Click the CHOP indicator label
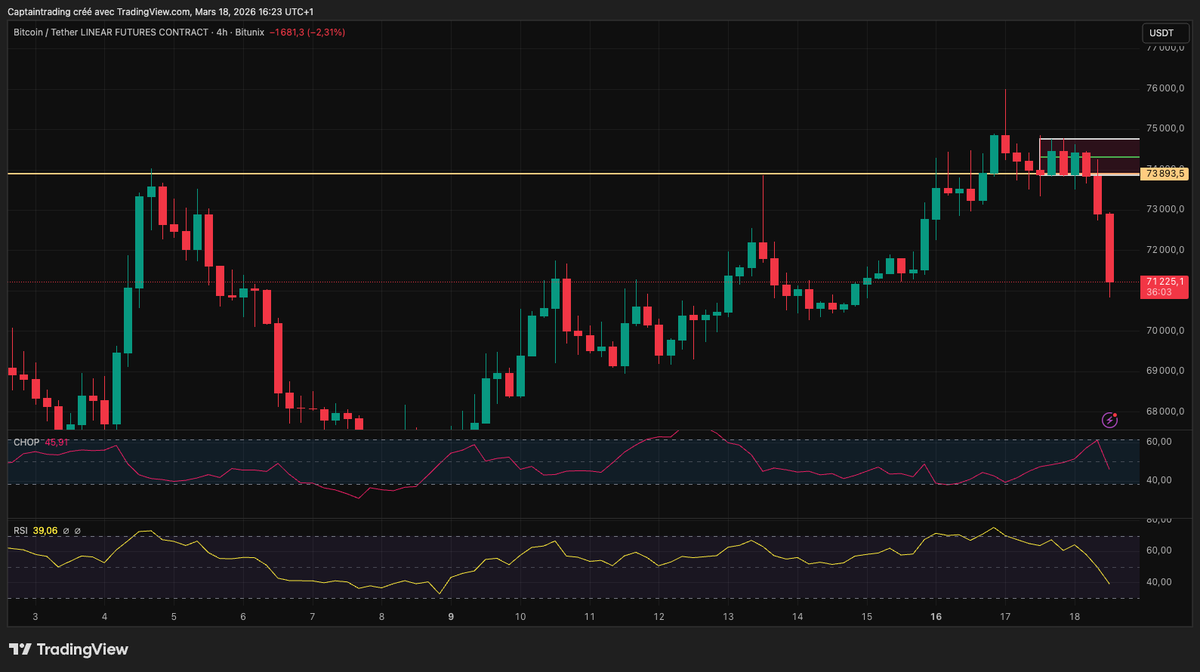The height and width of the screenshot is (672, 1200). point(25,442)
